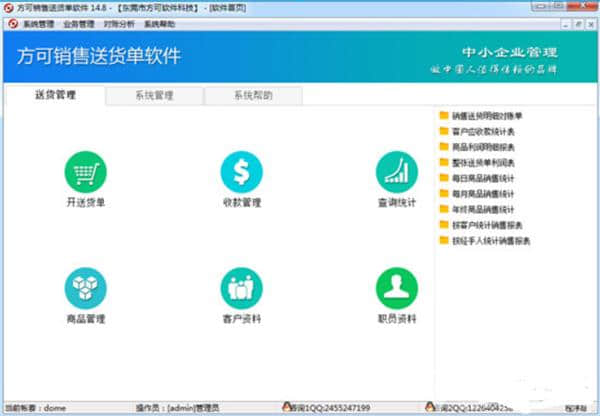Open the 系统帮助 menu in menu bar
Screen dimensions: 600x416
pyautogui.click(x=158, y=22)
